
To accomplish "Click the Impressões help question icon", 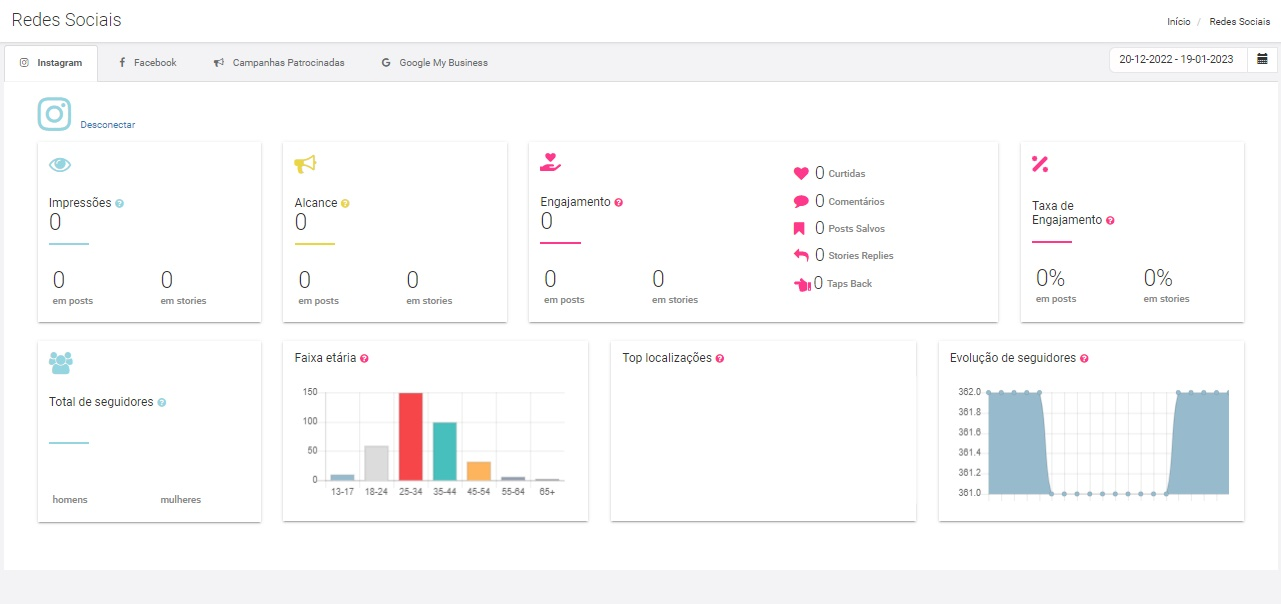I will coord(120,203).
